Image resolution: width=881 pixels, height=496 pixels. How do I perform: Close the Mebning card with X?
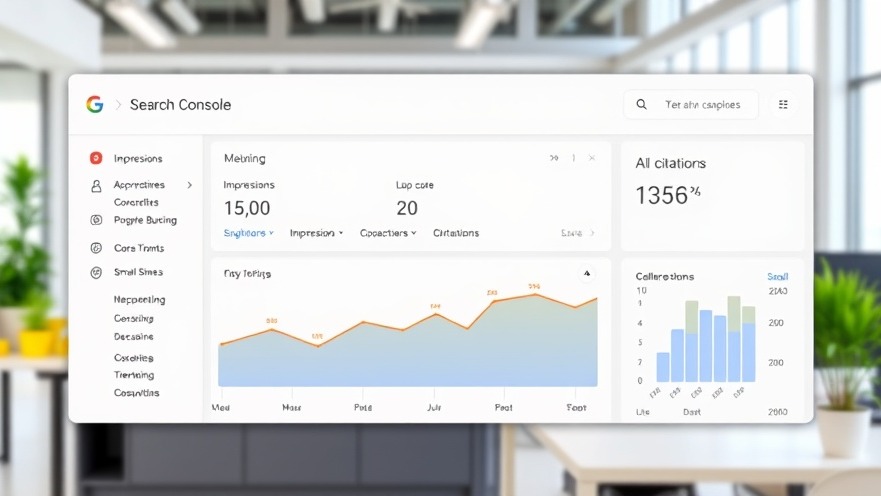(x=592, y=158)
